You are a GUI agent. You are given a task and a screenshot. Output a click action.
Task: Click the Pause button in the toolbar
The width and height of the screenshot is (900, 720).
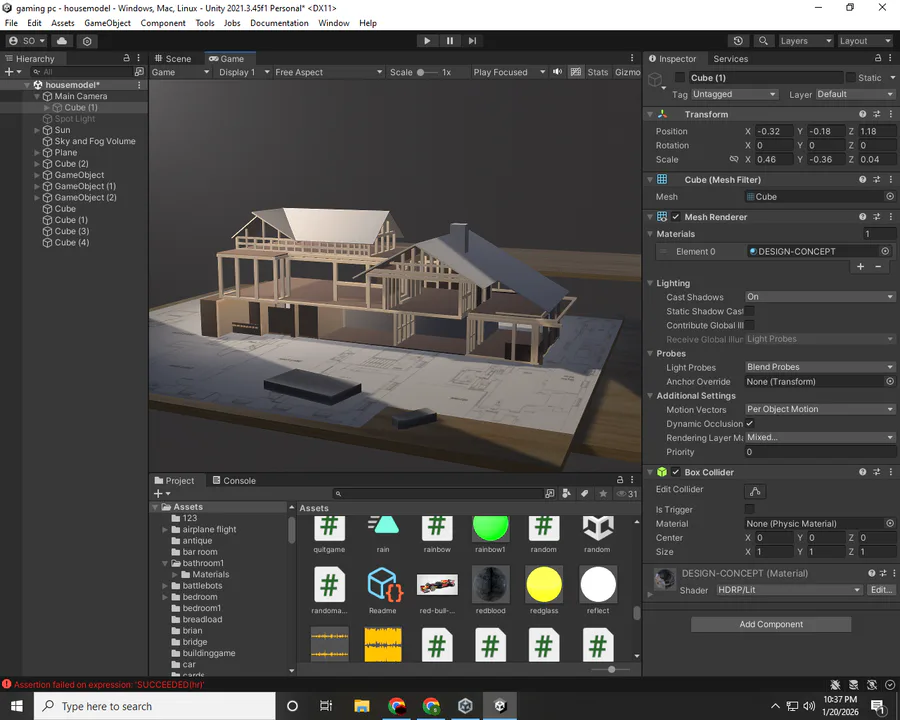point(449,41)
